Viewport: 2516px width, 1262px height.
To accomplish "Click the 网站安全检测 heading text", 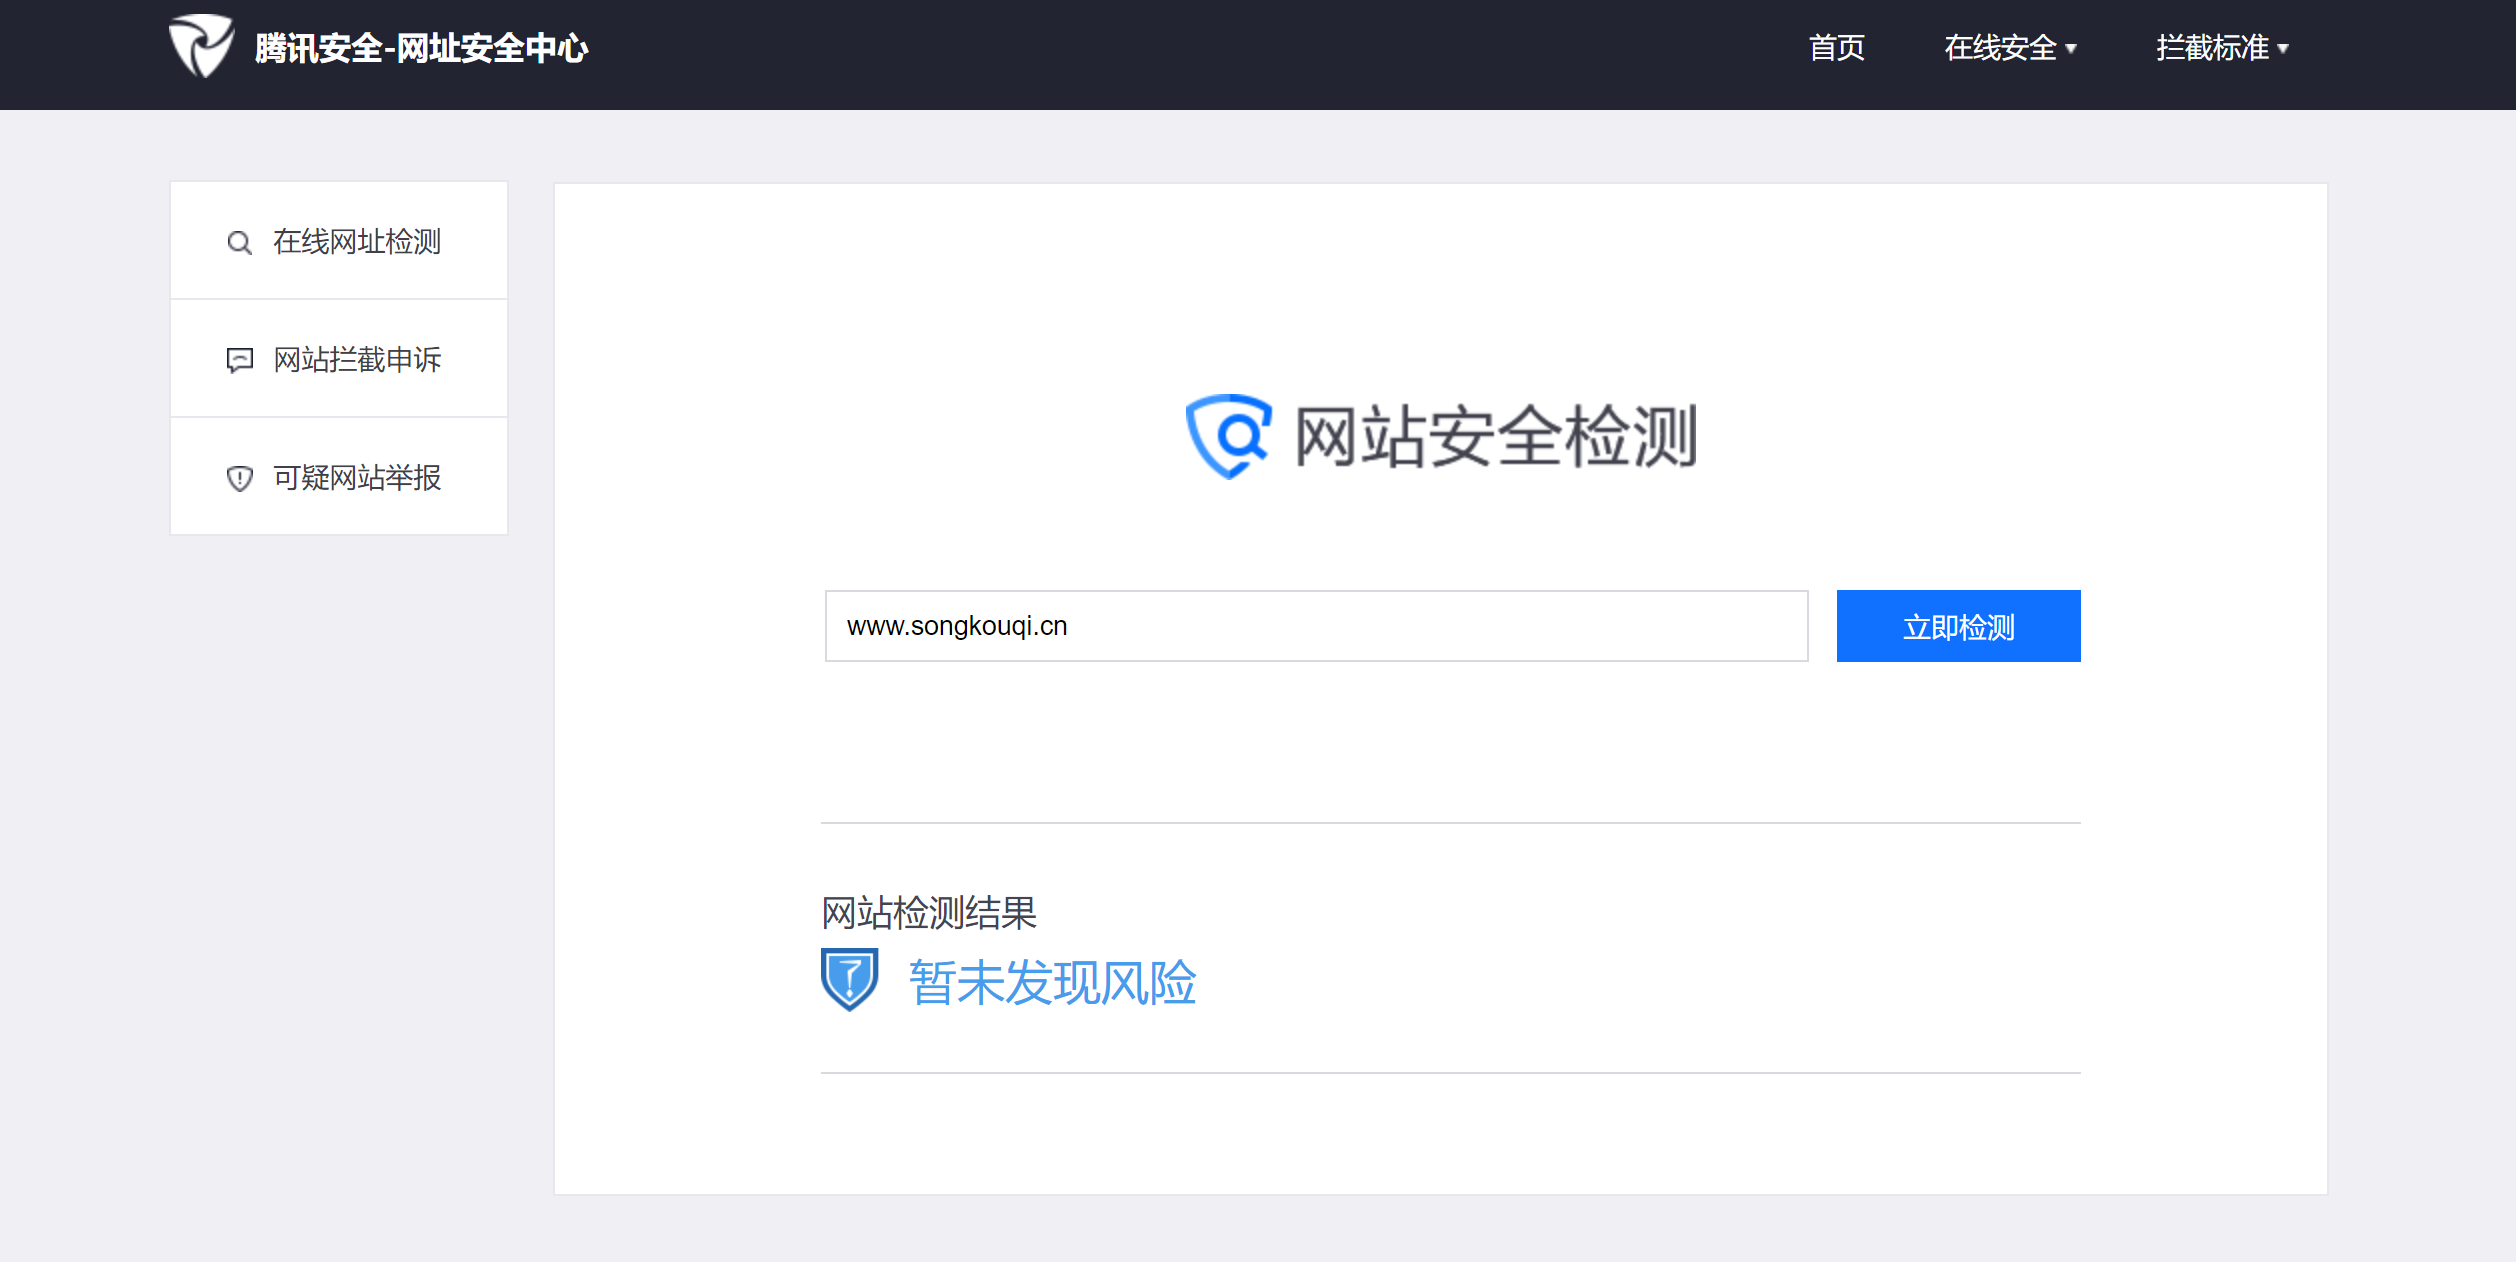I will [x=1495, y=436].
